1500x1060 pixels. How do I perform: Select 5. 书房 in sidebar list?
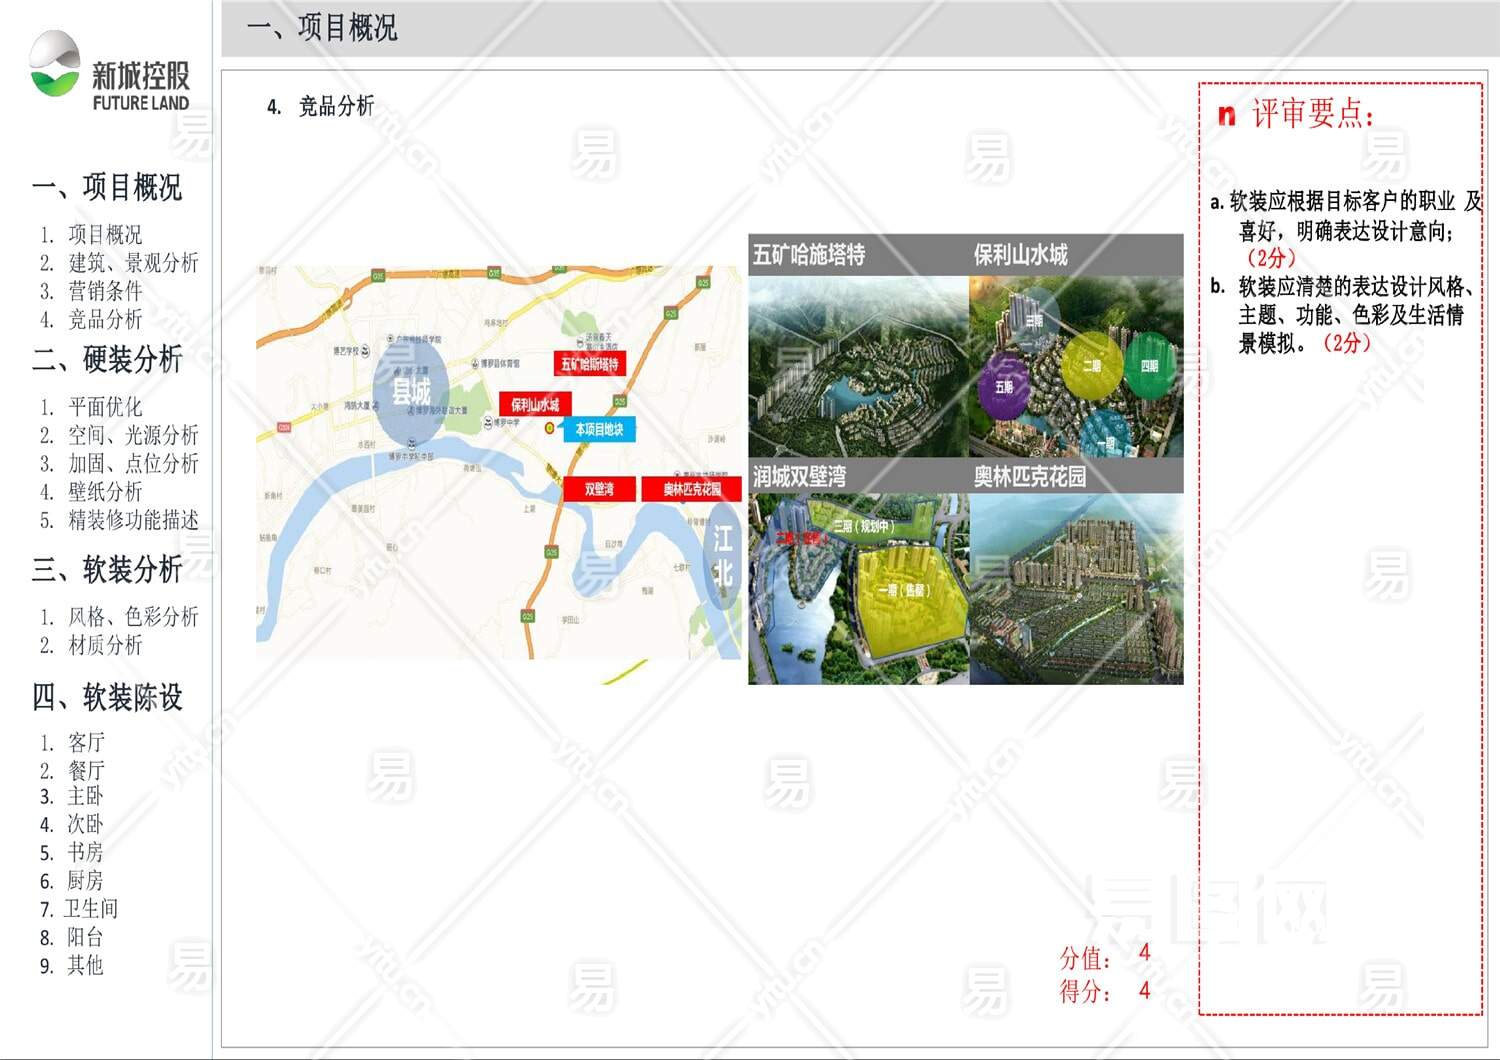72,852
